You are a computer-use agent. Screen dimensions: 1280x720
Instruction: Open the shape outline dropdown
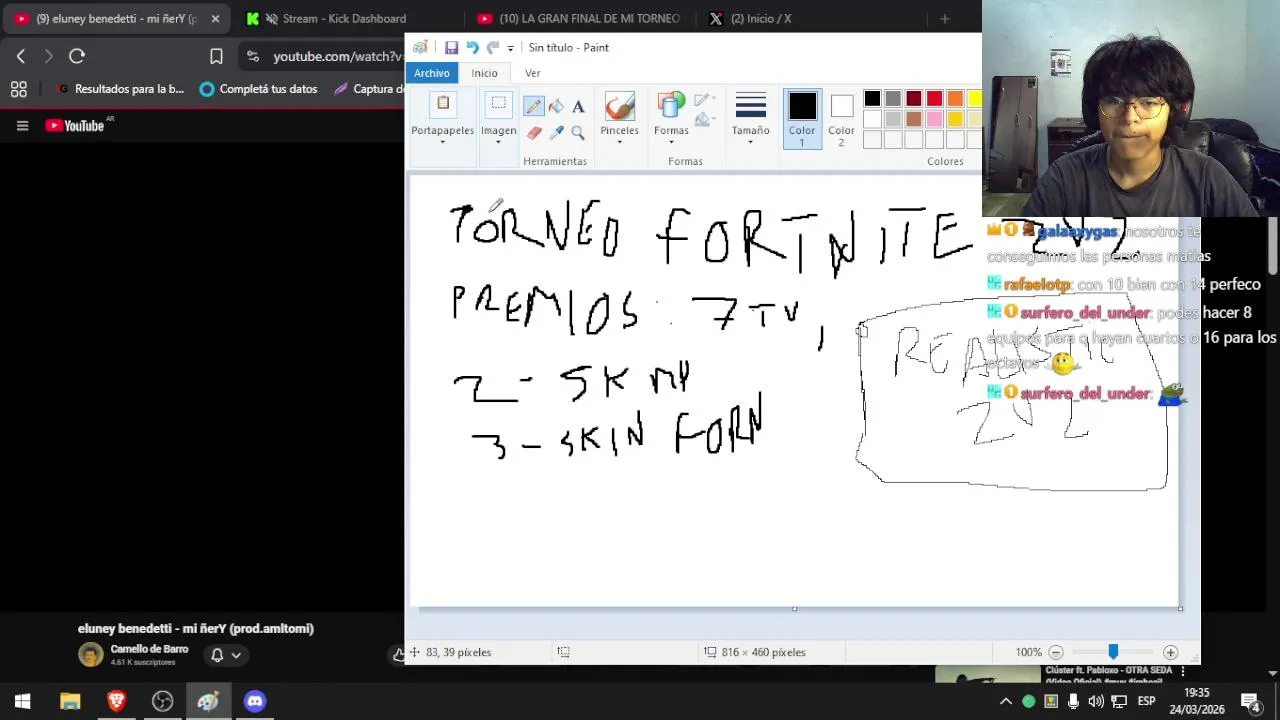[x=704, y=100]
